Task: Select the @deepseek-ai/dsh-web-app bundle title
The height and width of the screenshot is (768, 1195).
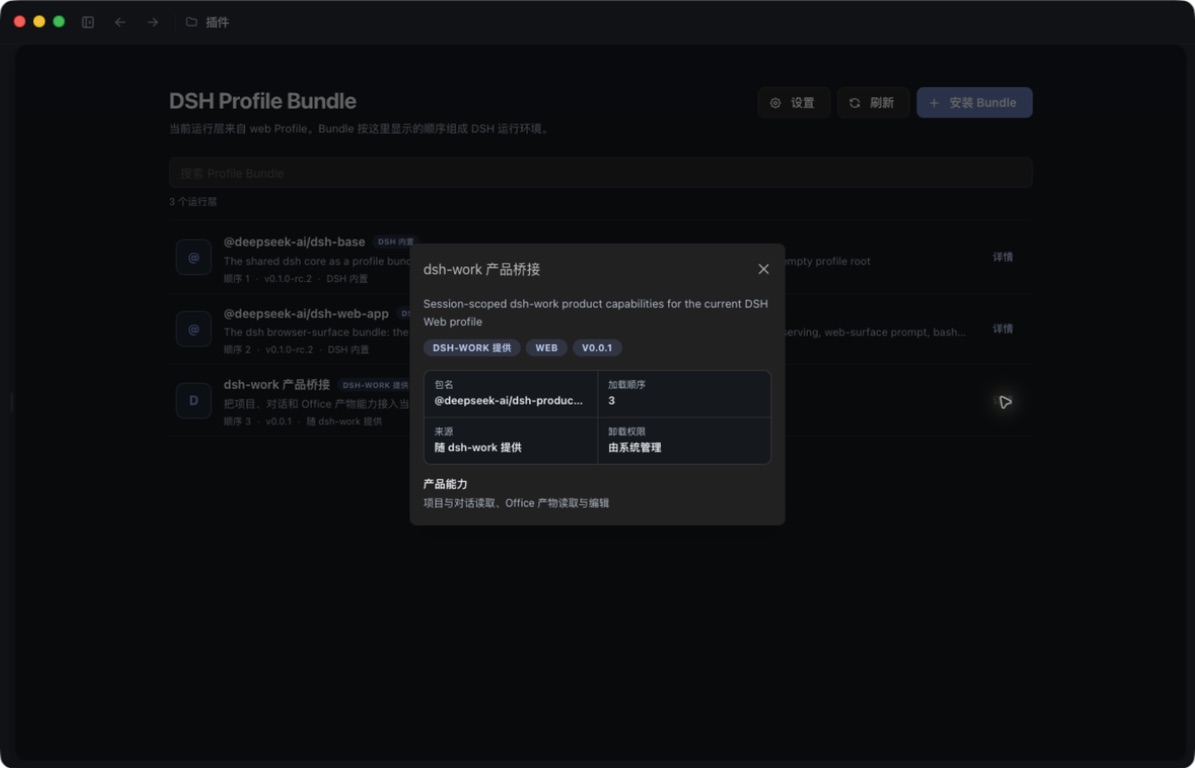Action: 306,313
